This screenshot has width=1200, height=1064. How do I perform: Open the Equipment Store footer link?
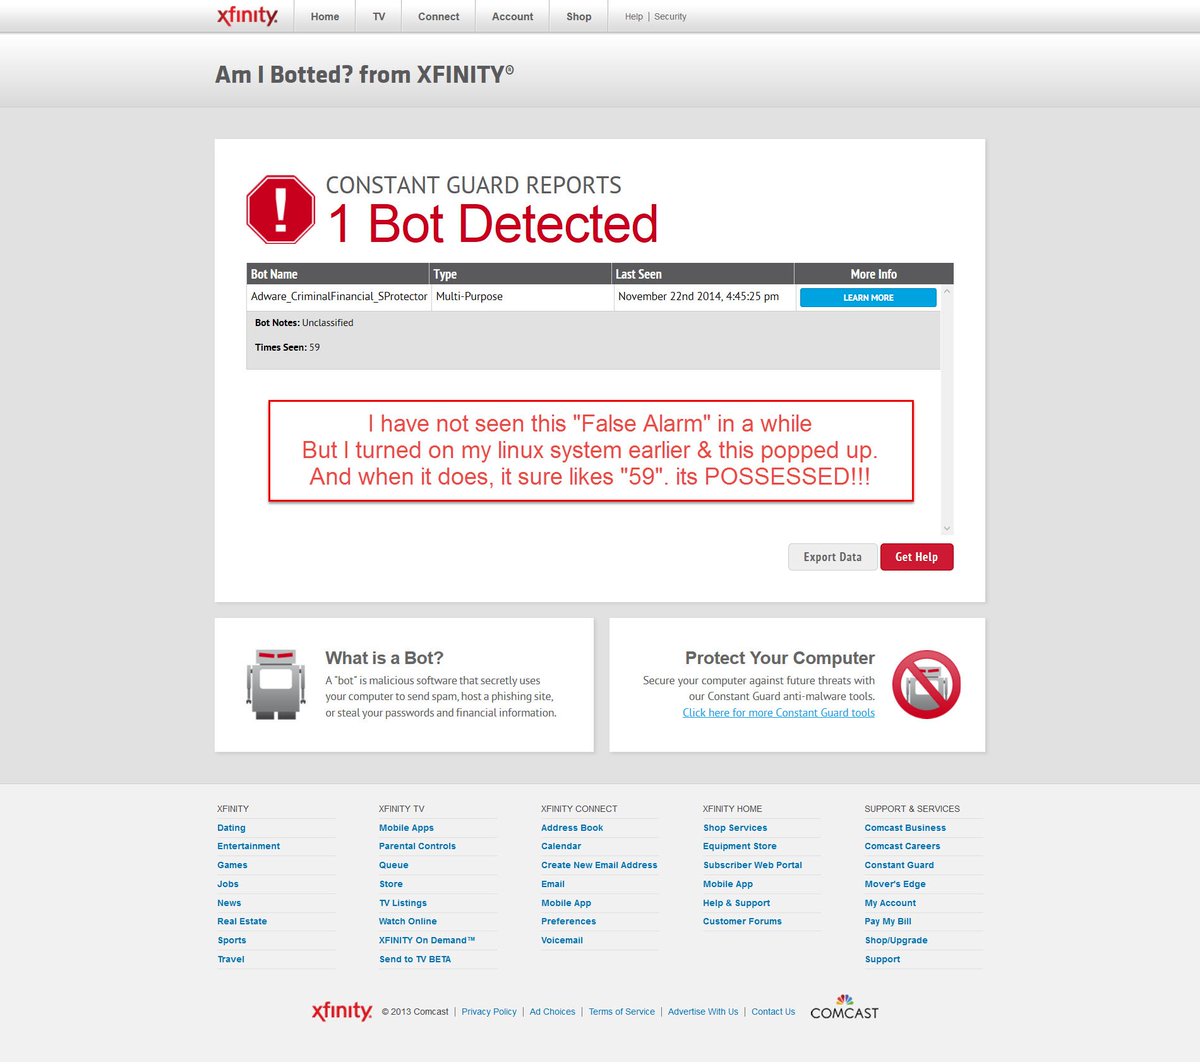[x=740, y=847]
